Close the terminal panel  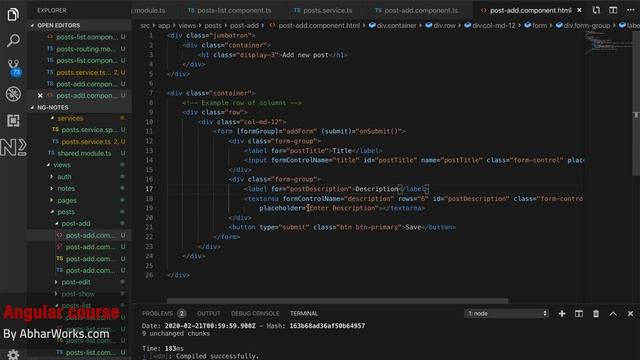(630, 313)
